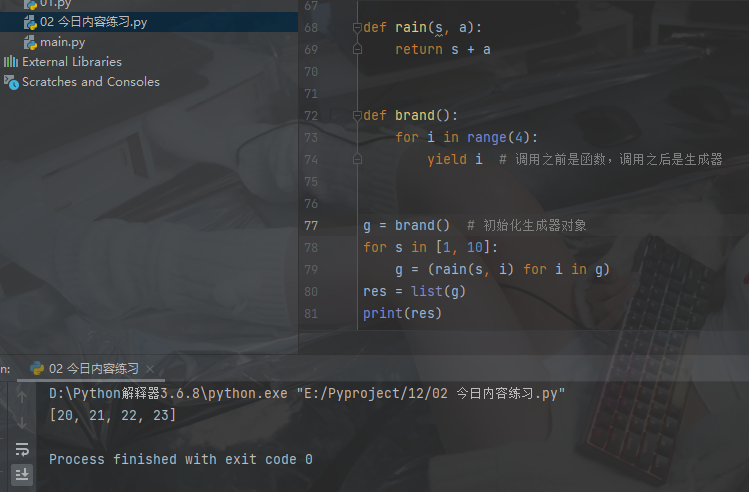This screenshot has height=492, width=749.
Task: Click the 'def rain(s, a):' line
Action: pos(422,28)
